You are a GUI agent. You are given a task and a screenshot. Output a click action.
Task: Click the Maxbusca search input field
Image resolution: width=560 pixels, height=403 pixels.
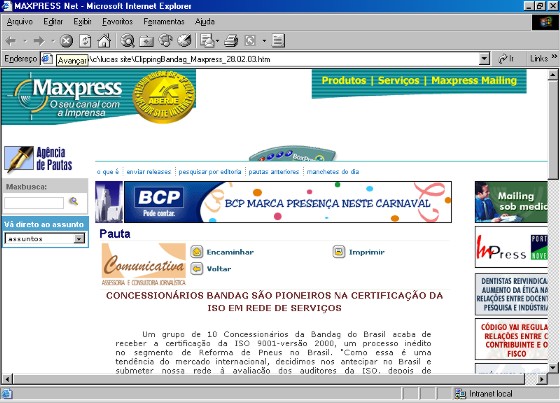(x=34, y=203)
